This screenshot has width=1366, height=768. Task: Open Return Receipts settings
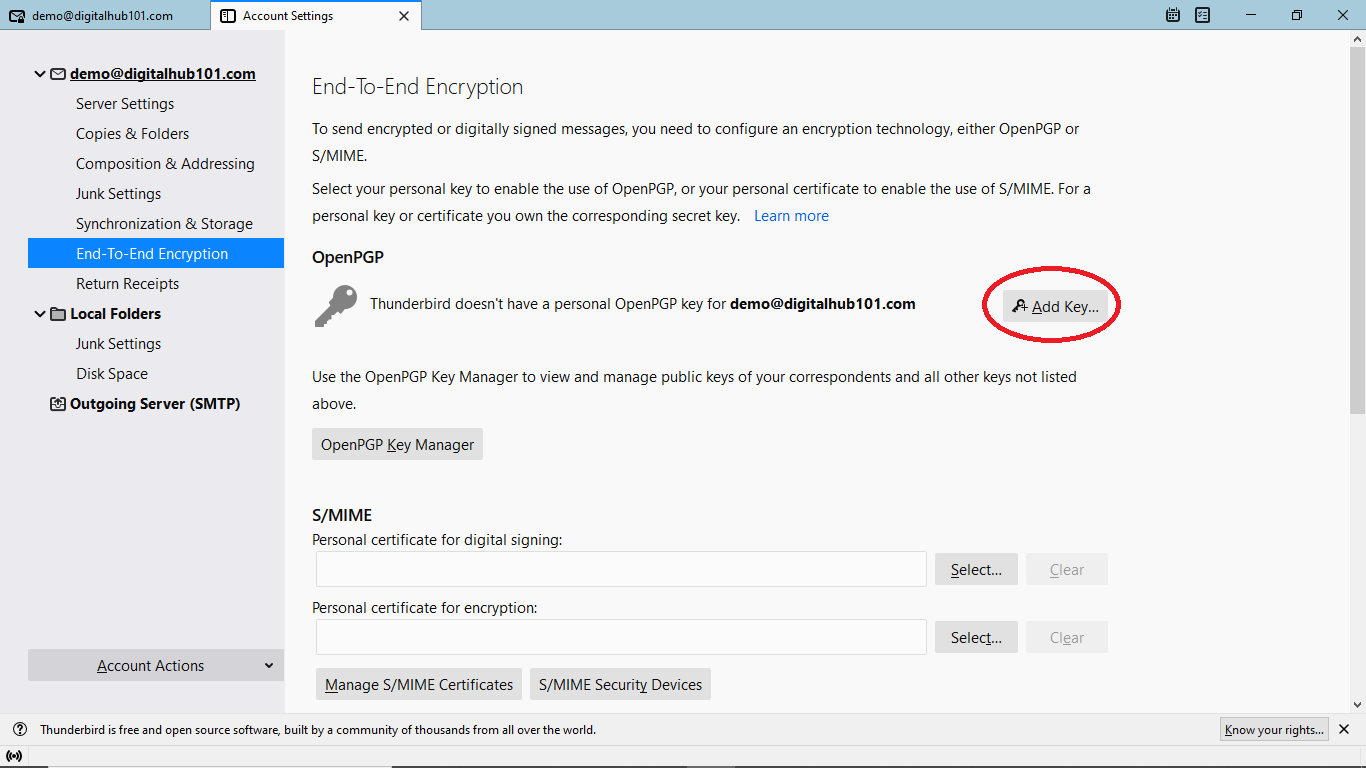[127, 284]
